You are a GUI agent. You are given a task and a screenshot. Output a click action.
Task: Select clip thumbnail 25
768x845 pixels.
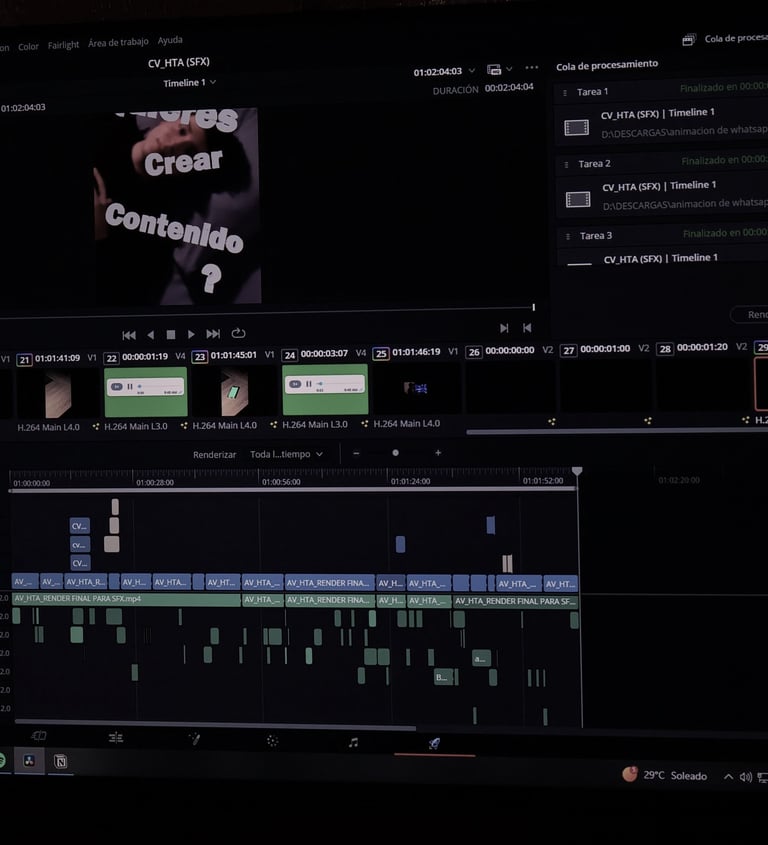coord(417,388)
